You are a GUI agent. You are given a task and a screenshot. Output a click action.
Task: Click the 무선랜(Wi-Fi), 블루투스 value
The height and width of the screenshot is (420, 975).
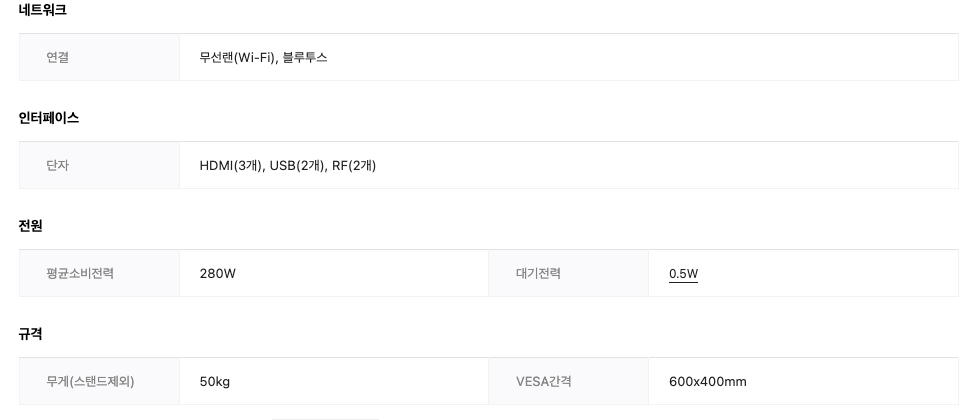click(x=263, y=57)
